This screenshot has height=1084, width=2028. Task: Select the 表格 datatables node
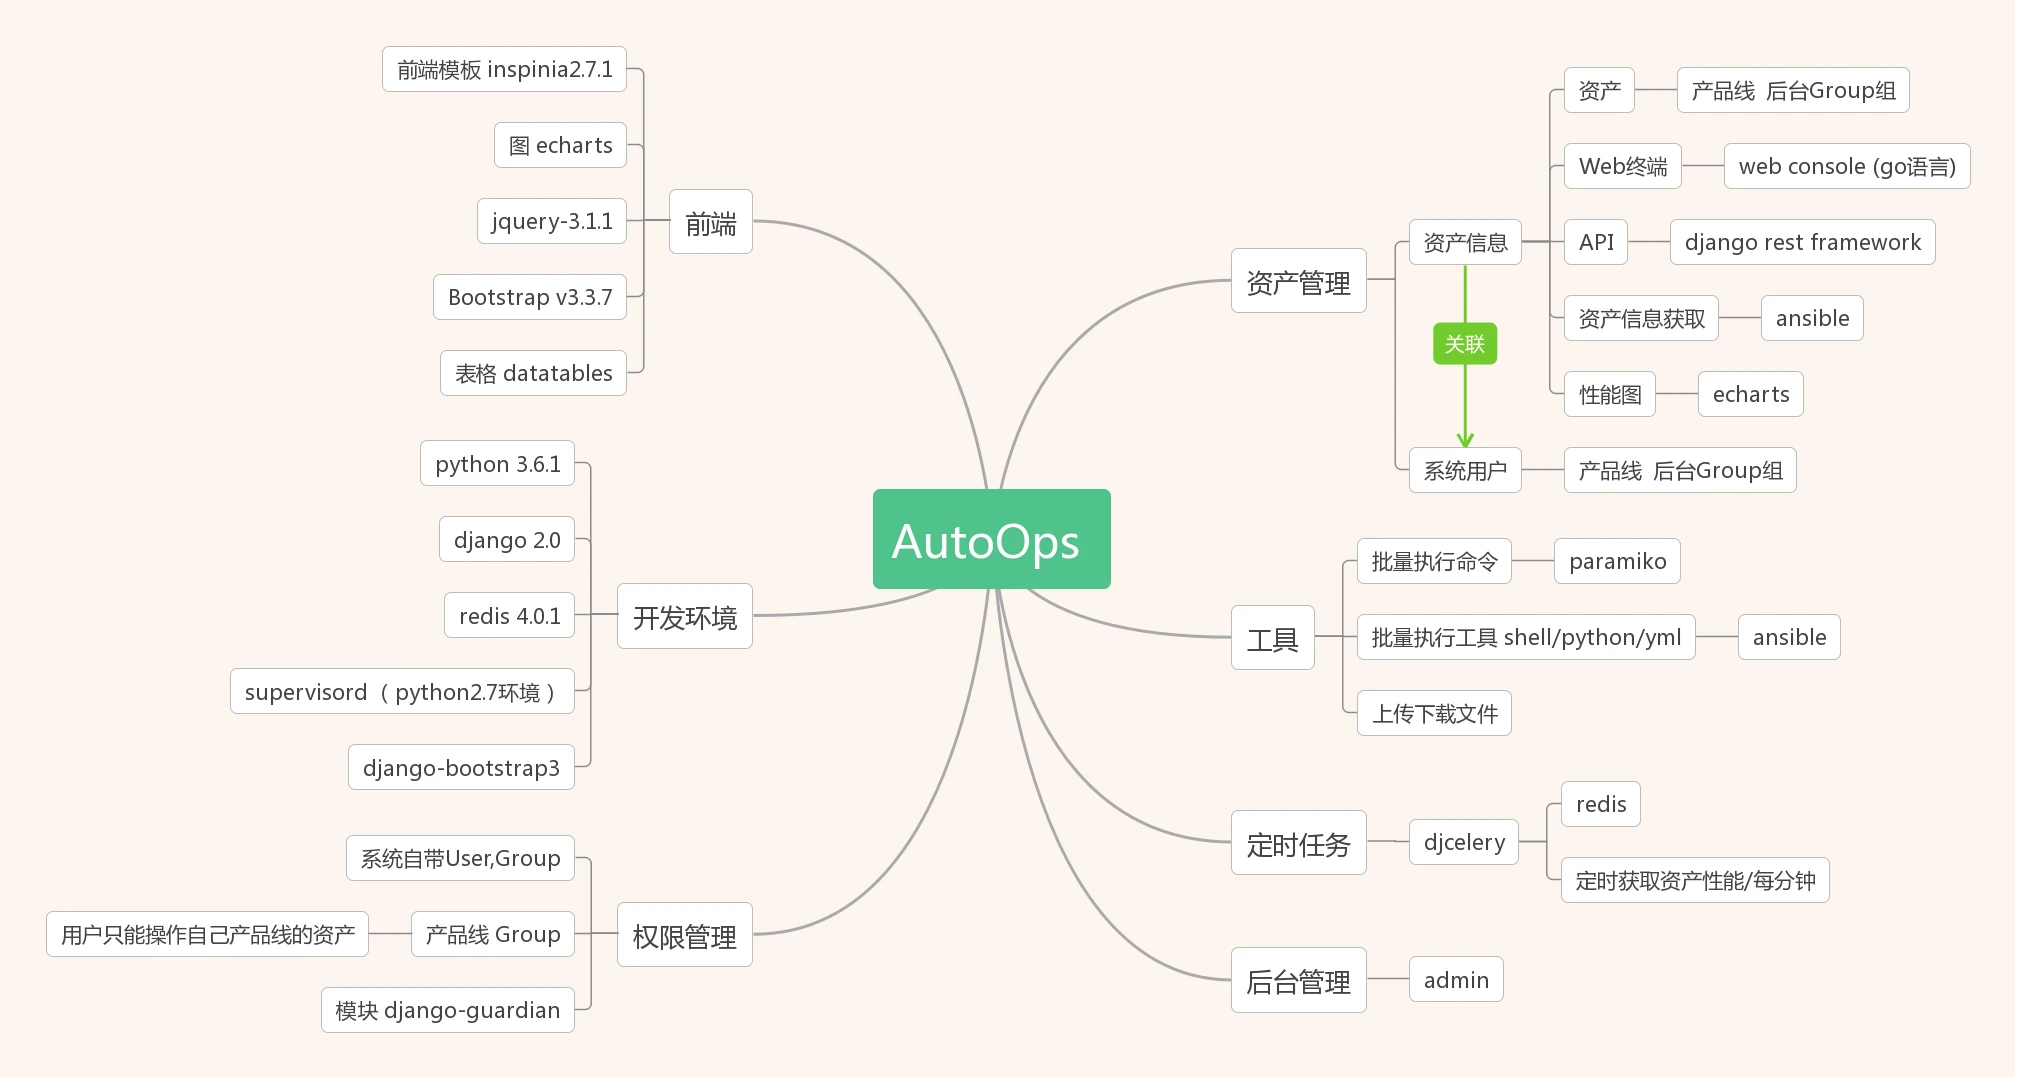coord(533,373)
